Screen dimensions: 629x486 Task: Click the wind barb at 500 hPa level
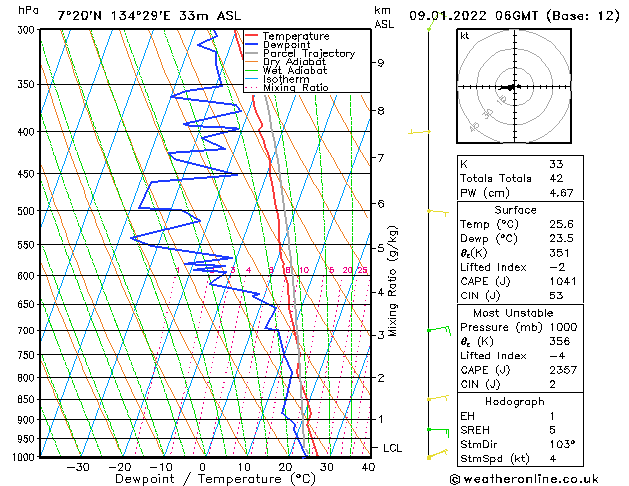click(x=438, y=212)
